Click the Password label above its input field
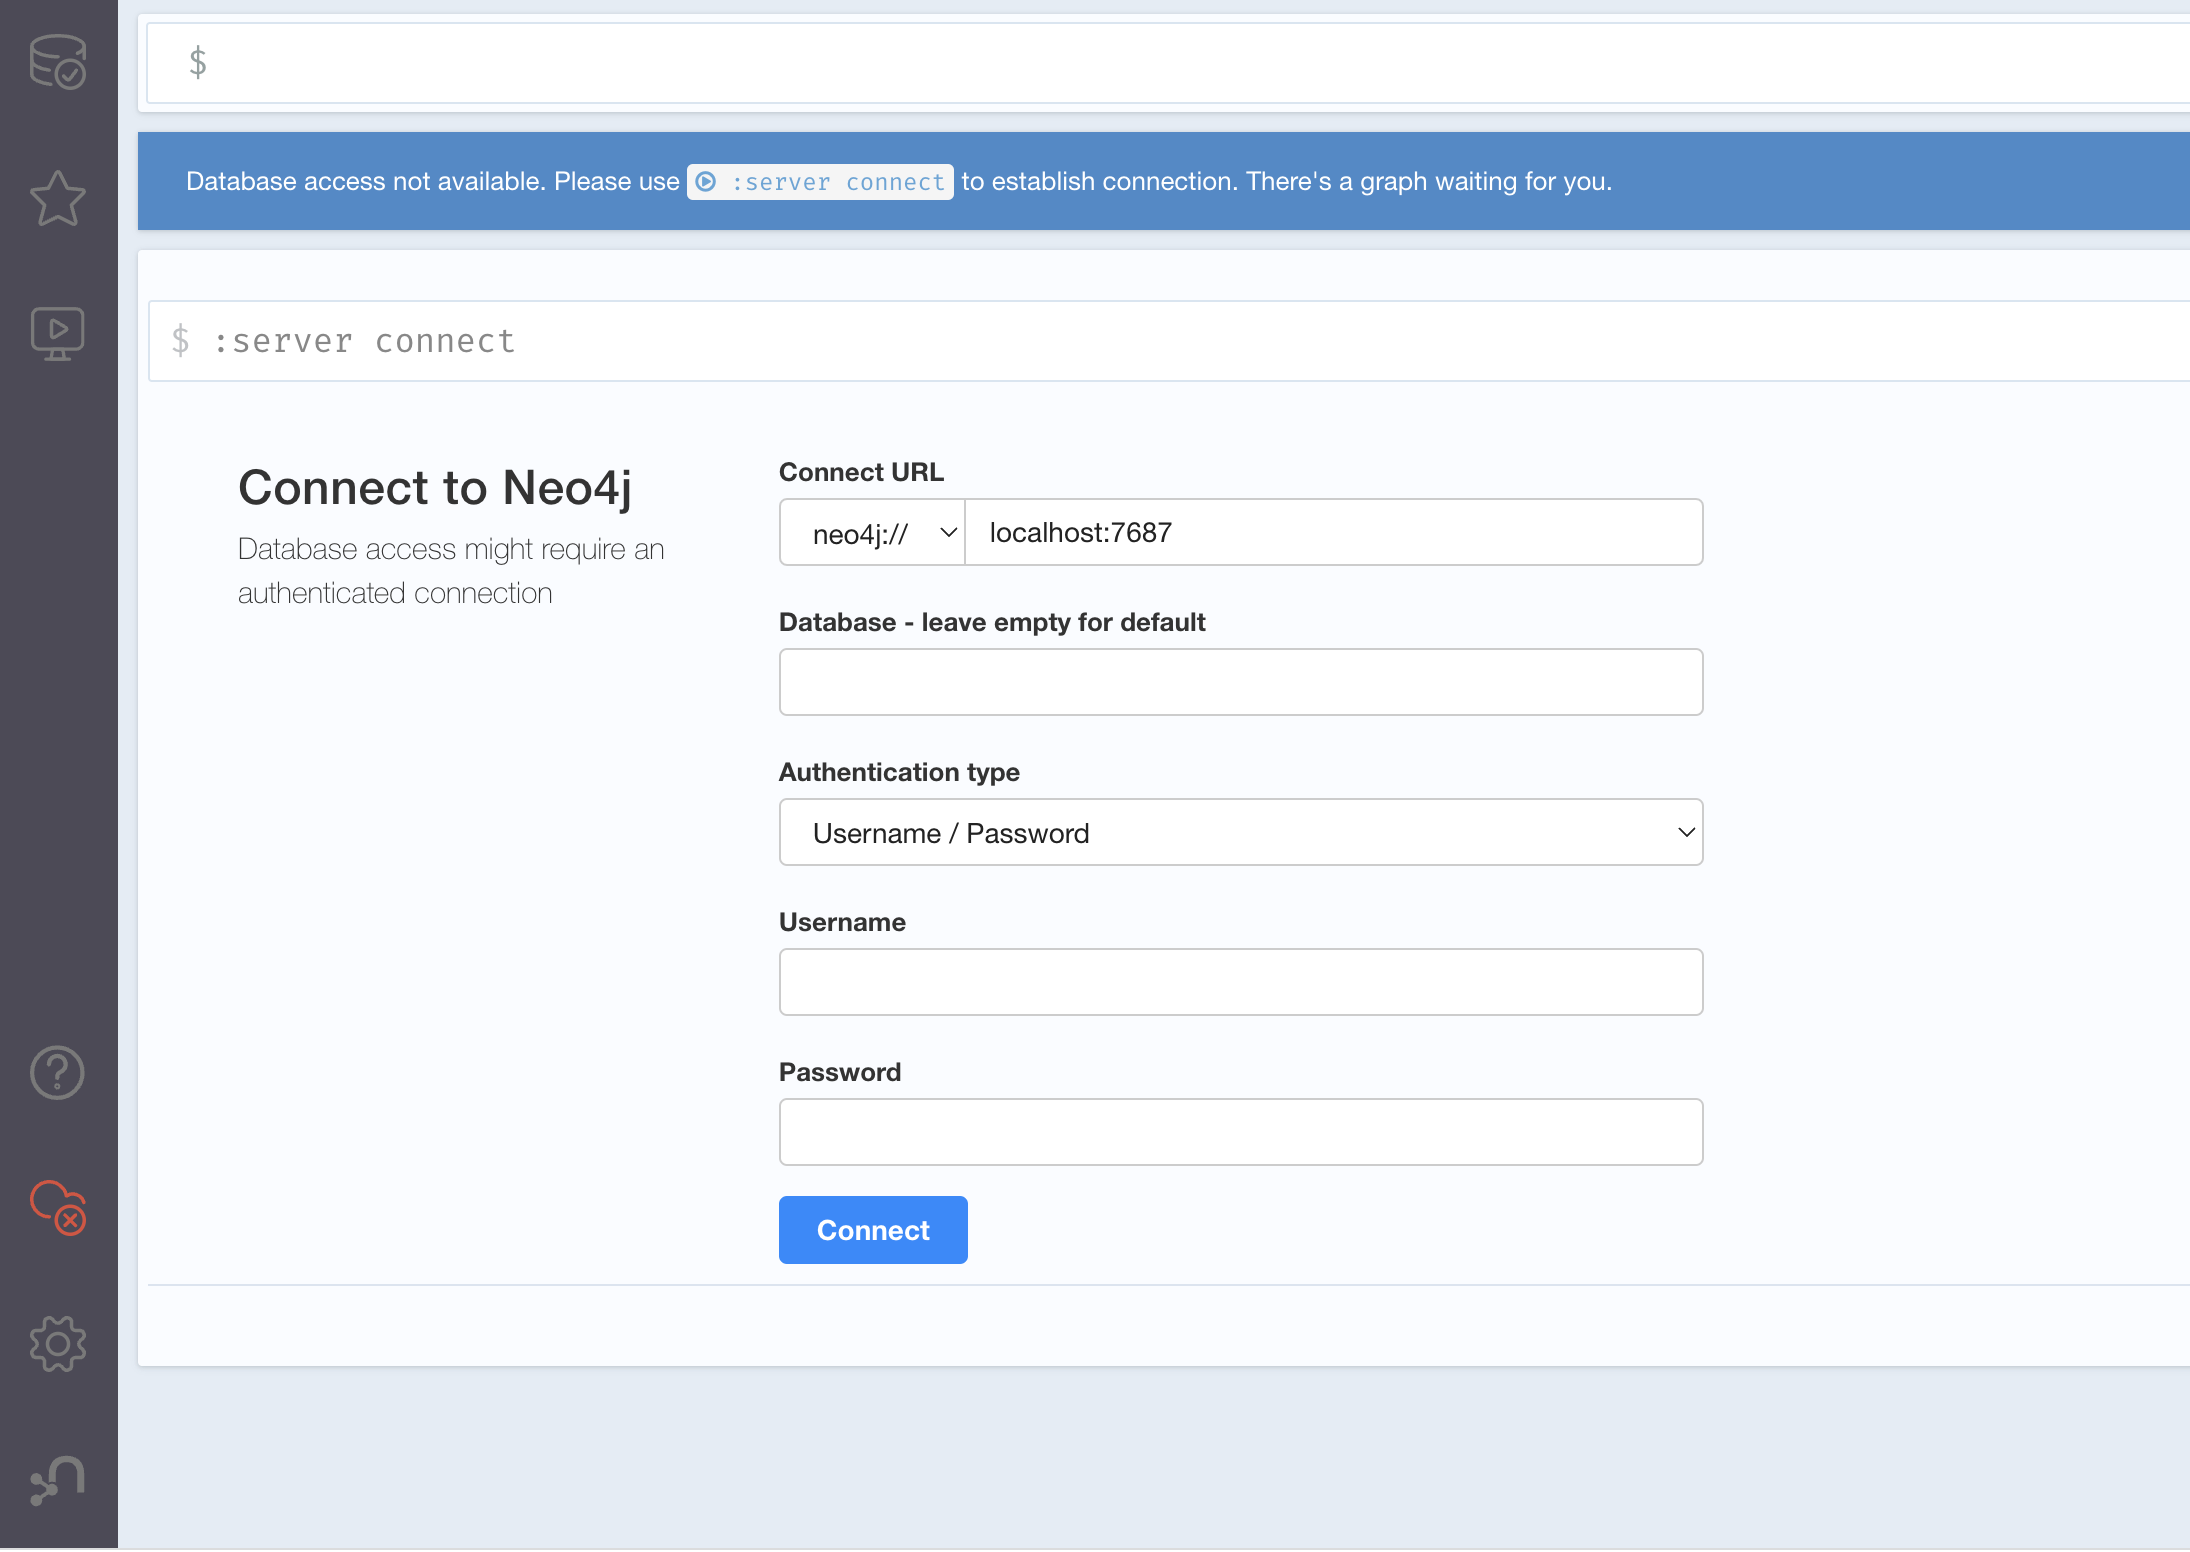 pyautogui.click(x=840, y=1073)
